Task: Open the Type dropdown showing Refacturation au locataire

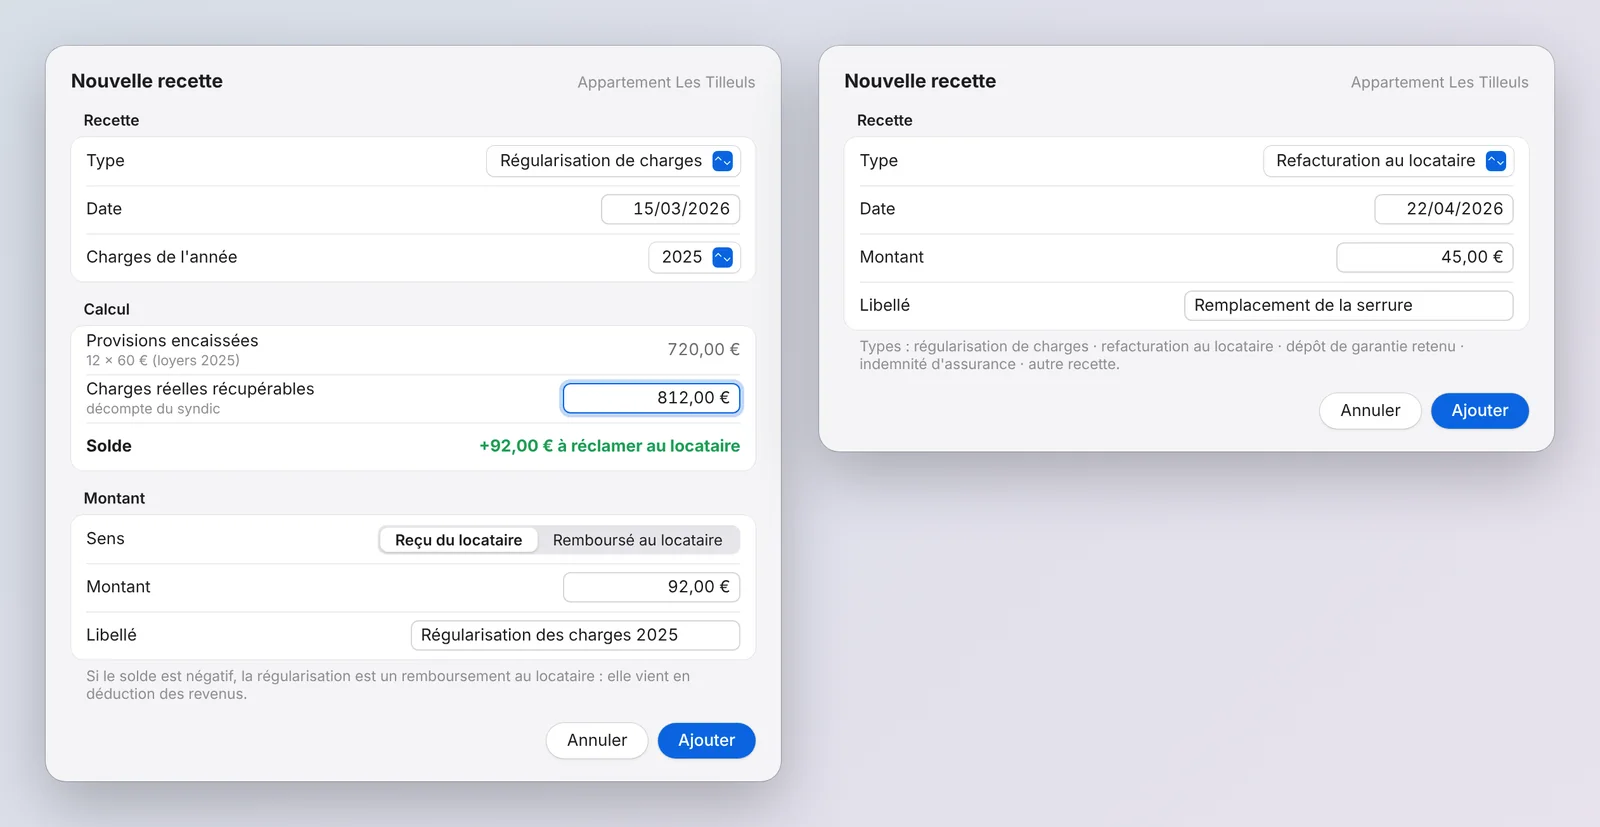Action: click(x=1388, y=161)
